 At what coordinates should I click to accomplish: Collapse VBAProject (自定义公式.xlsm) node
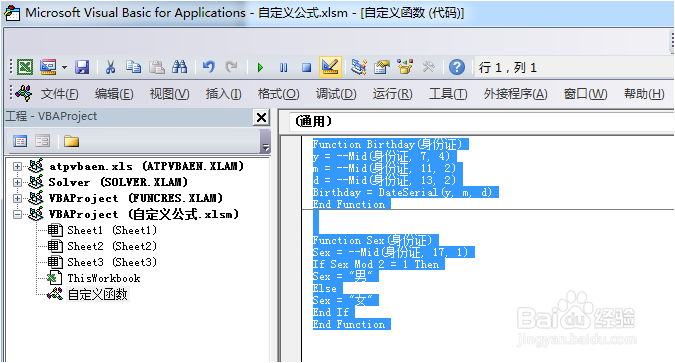pos(17,214)
